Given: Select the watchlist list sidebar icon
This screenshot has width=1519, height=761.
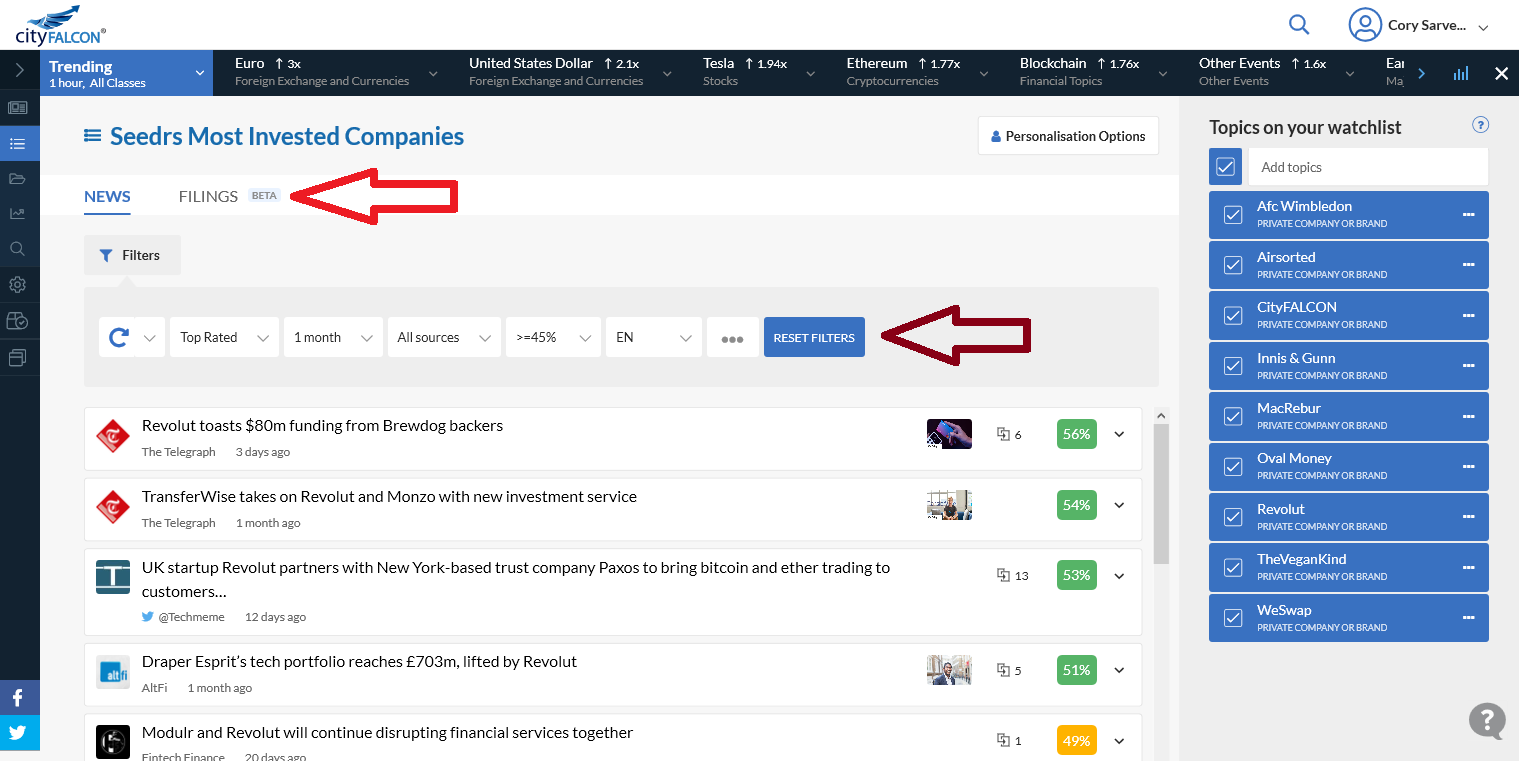Looking at the screenshot, I should pos(18,143).
